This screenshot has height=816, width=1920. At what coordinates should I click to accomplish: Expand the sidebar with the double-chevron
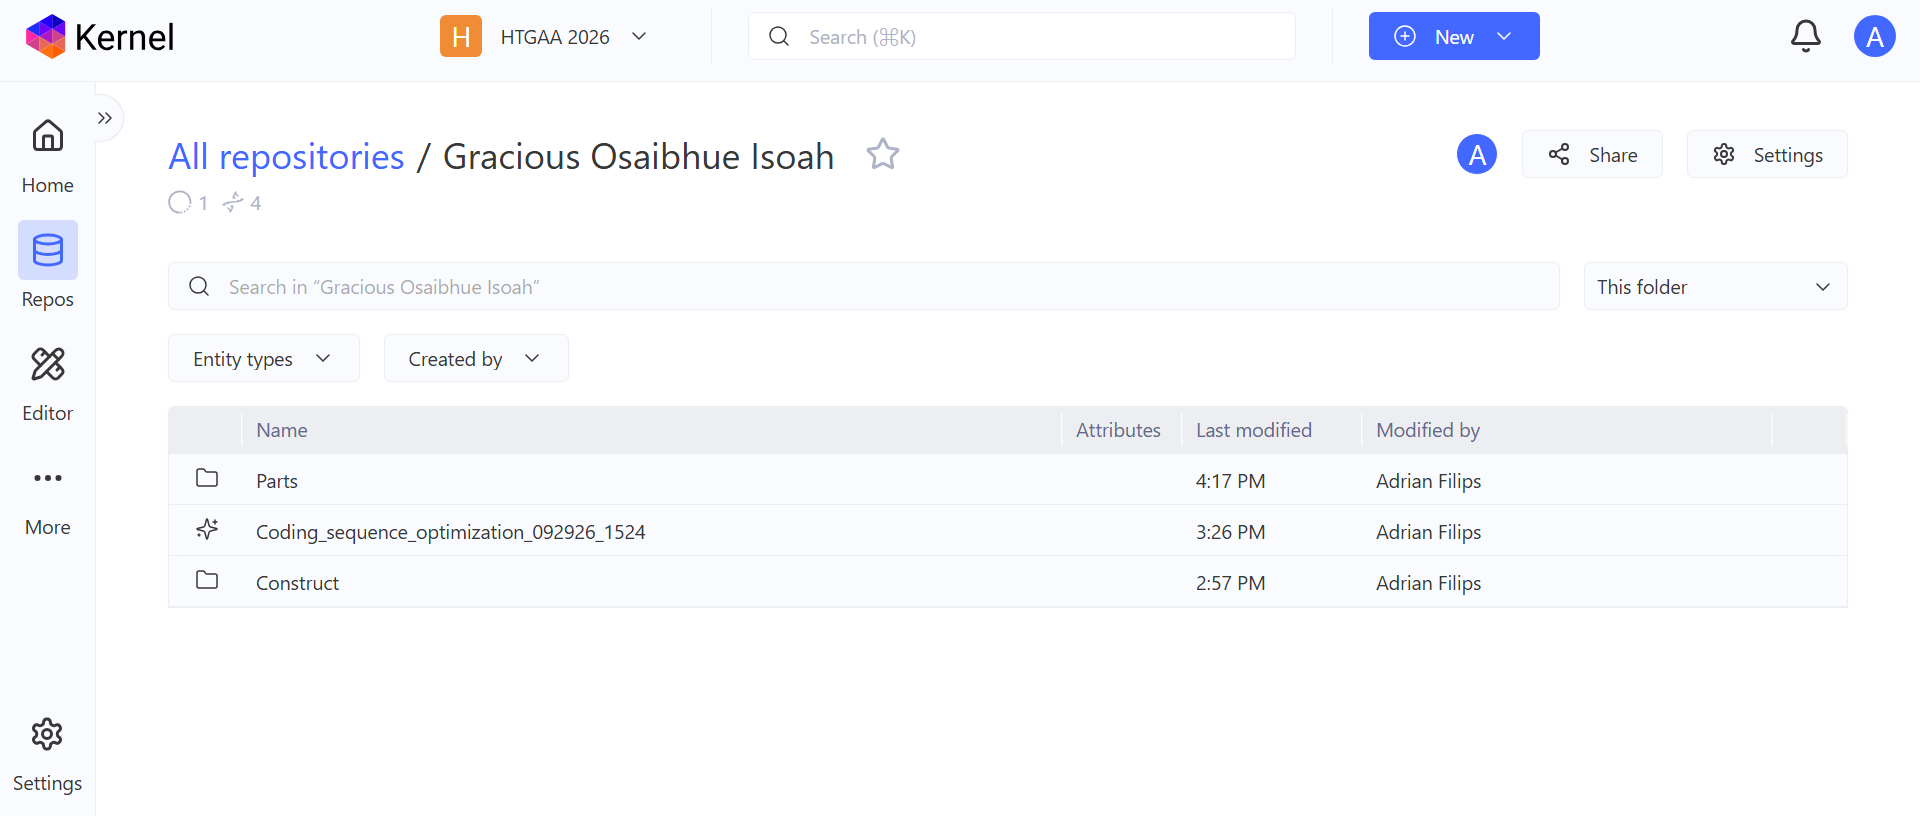point(105,118)
